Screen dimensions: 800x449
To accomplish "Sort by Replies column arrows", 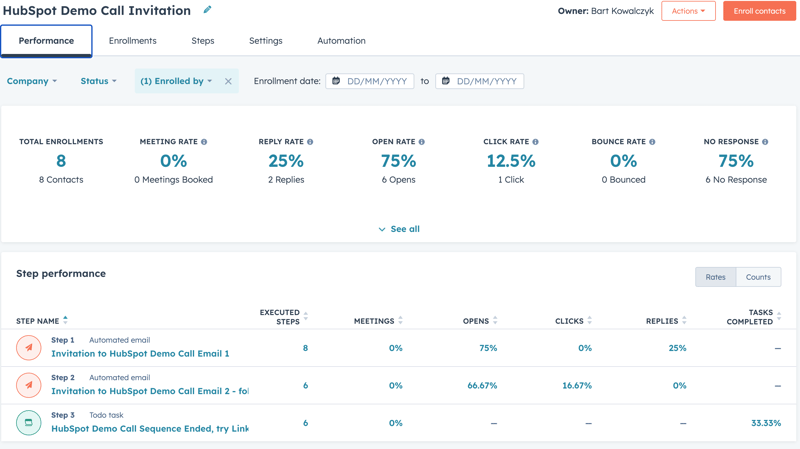I will [x=684, y=320].
